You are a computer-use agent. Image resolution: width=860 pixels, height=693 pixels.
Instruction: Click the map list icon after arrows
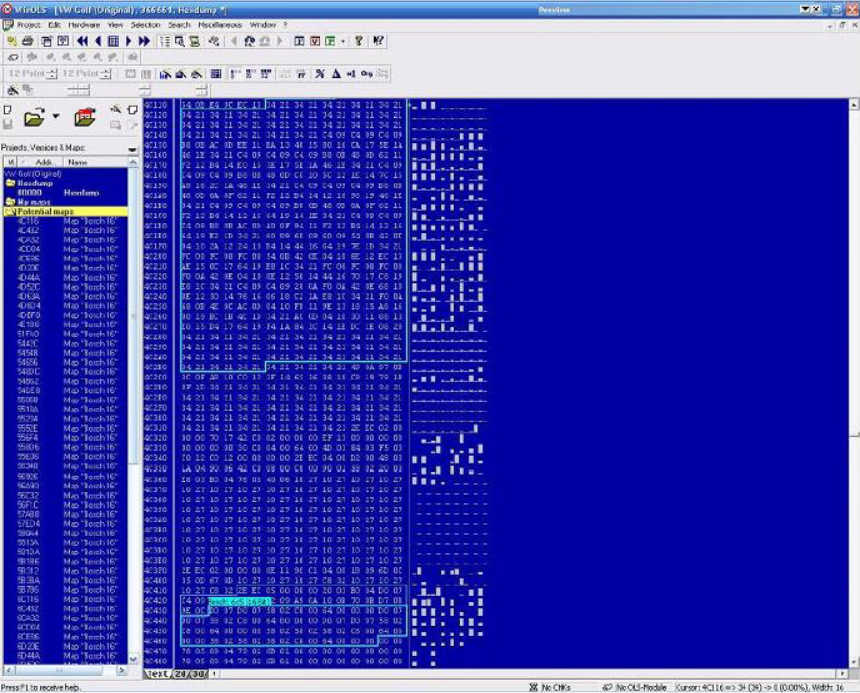[x=165, y=41]
